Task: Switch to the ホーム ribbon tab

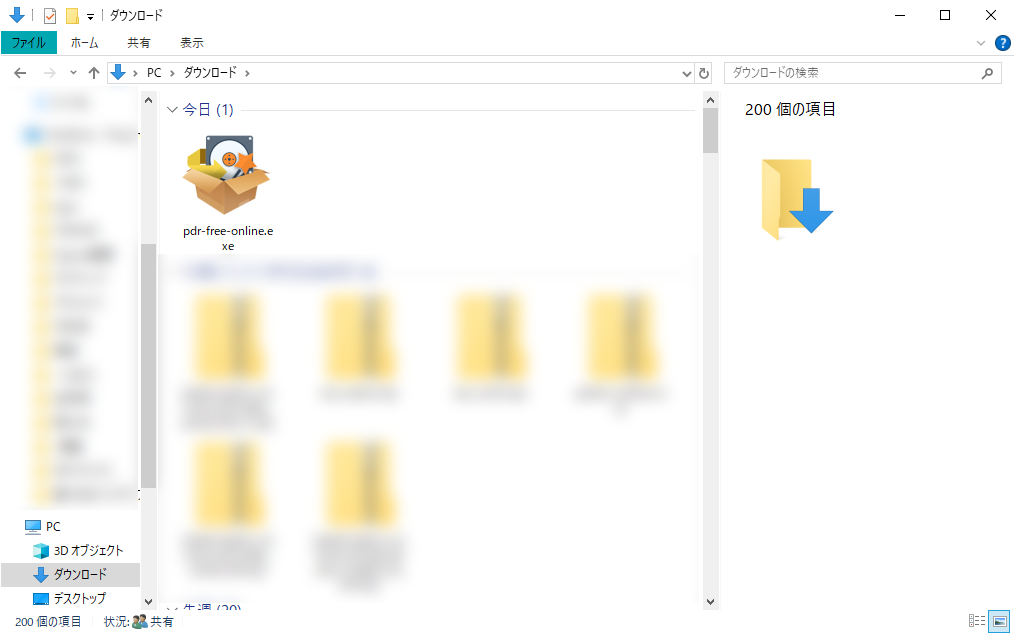Action: point(85,43)
